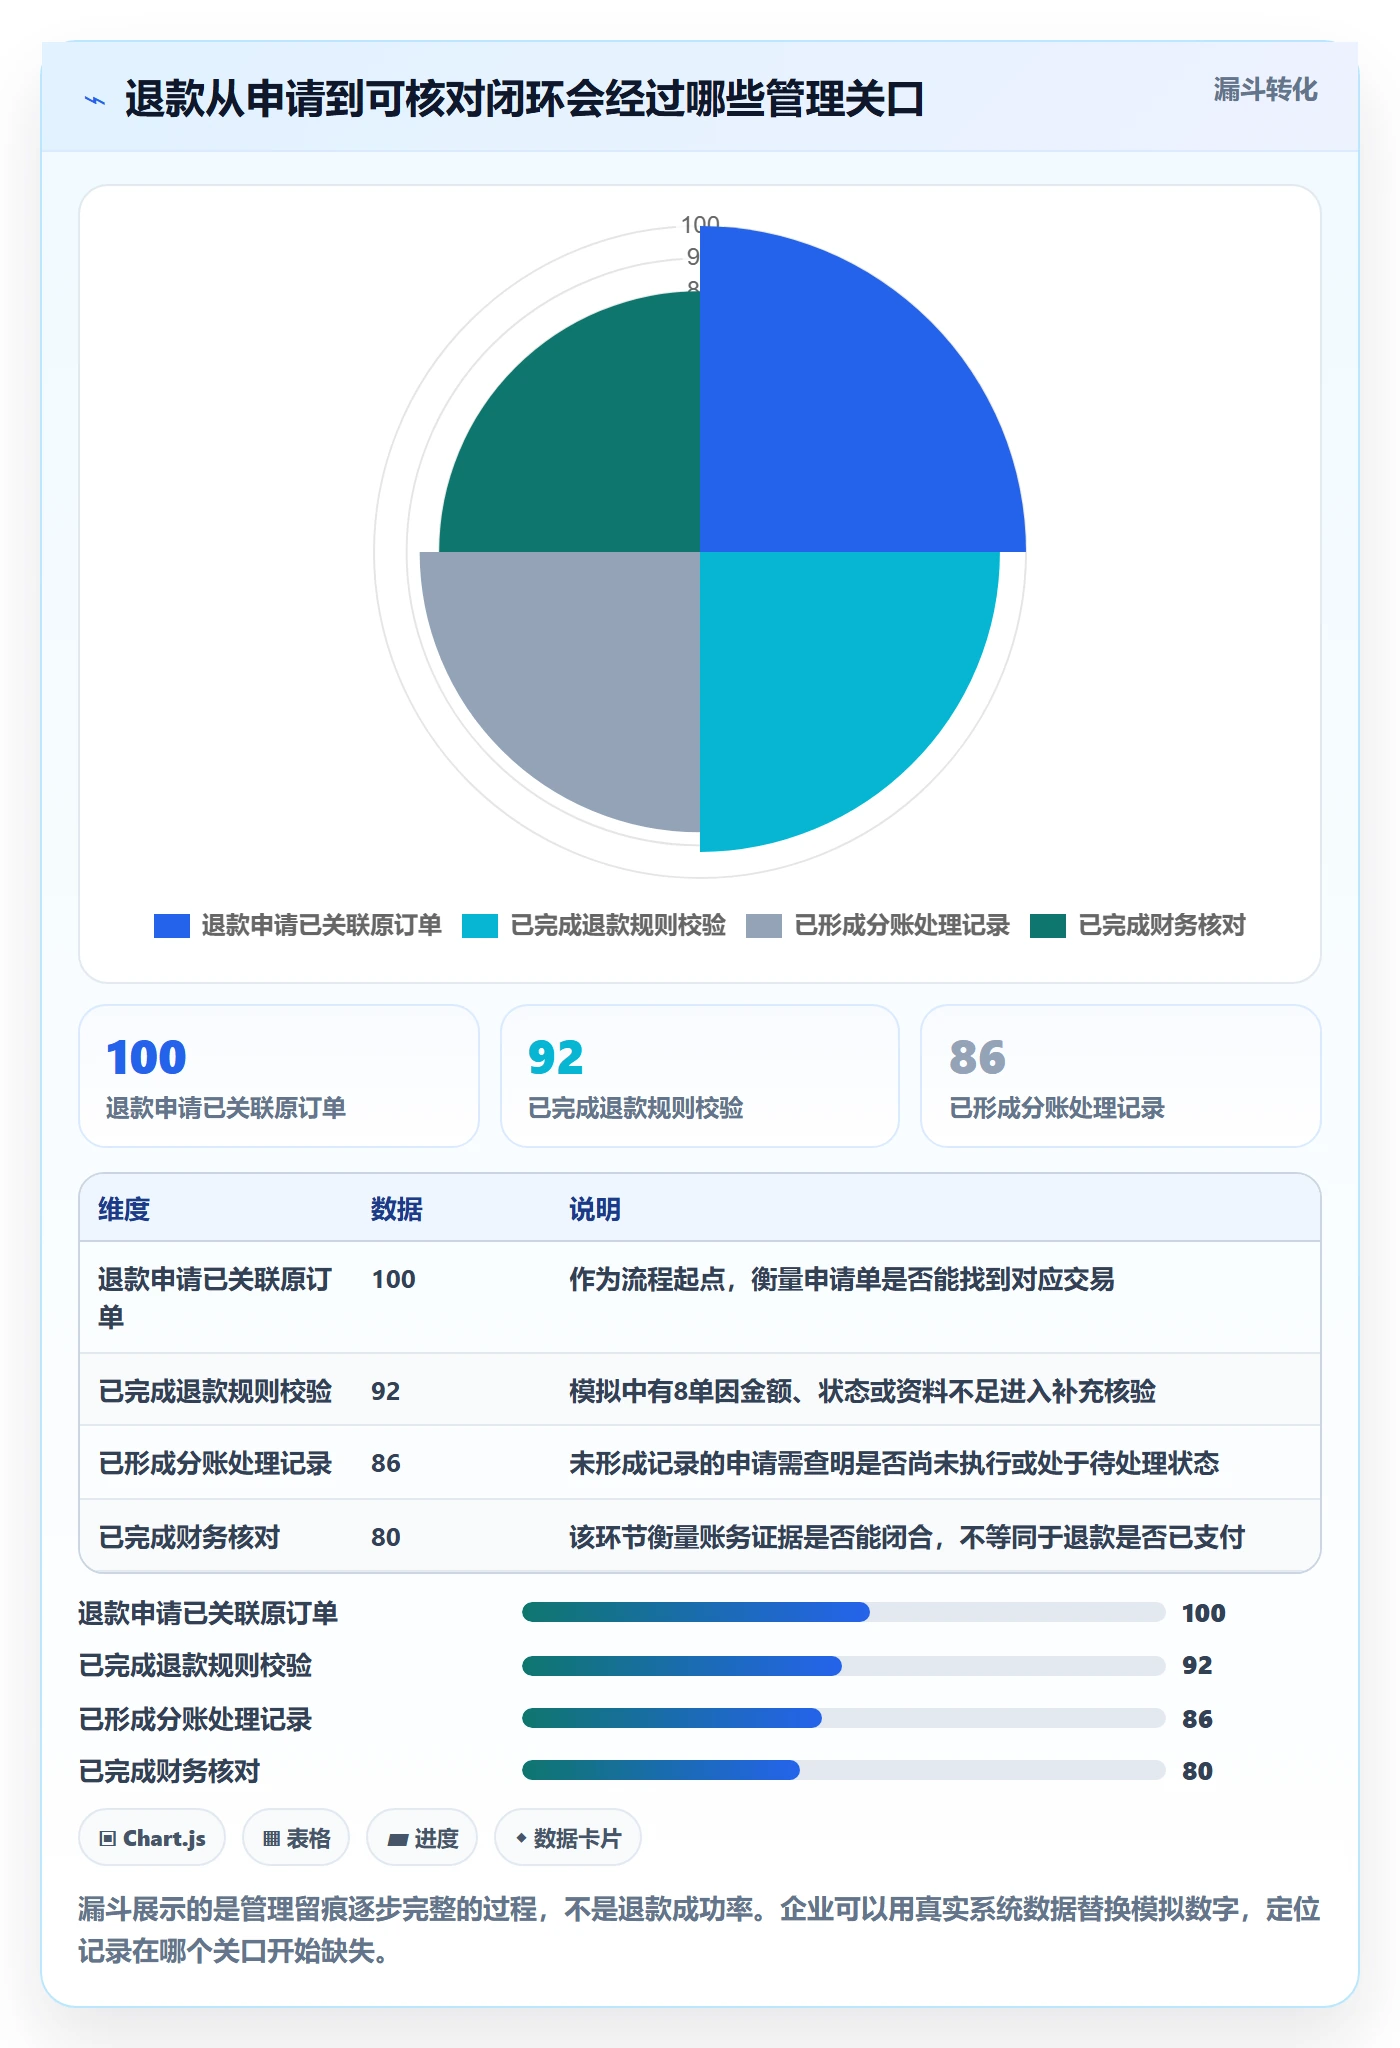This screenshot has width=1400, height=2048.
Task: Click the 说明 column header
Action: (x=595, y=1209)
